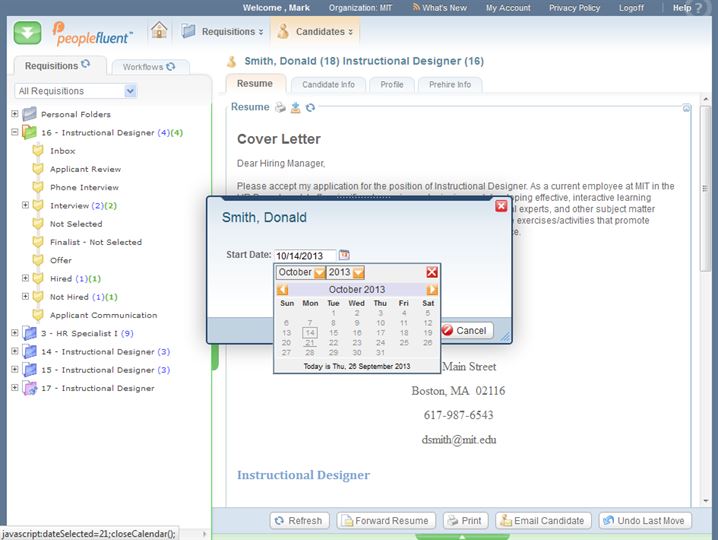Click the resume upload icon
718x540 pixels.
pos(296,108)
